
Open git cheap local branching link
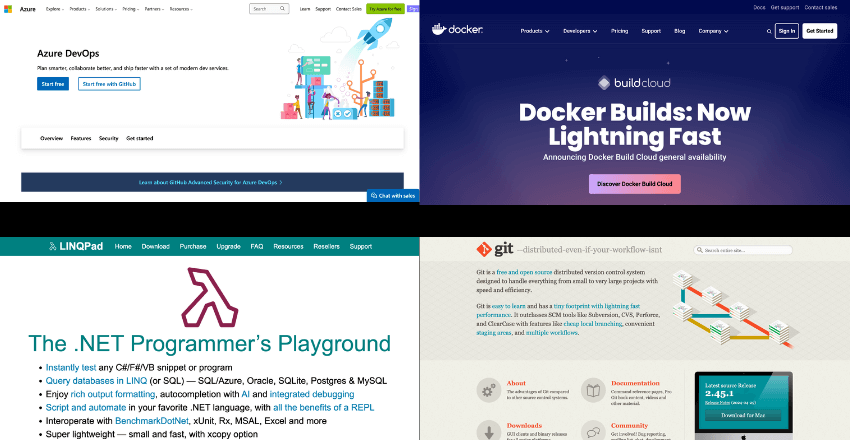[593, 324]
